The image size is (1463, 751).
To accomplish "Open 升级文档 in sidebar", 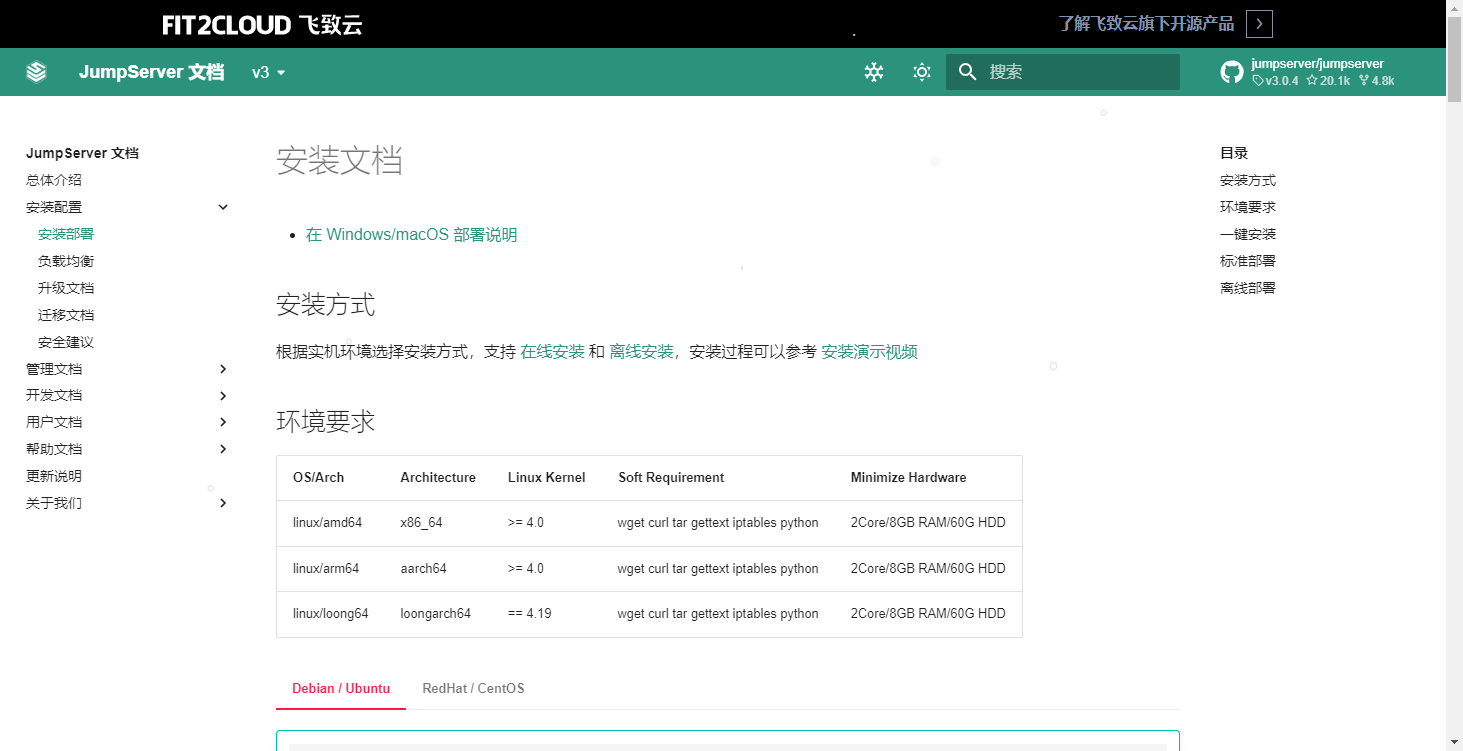I will click(66, 288).
